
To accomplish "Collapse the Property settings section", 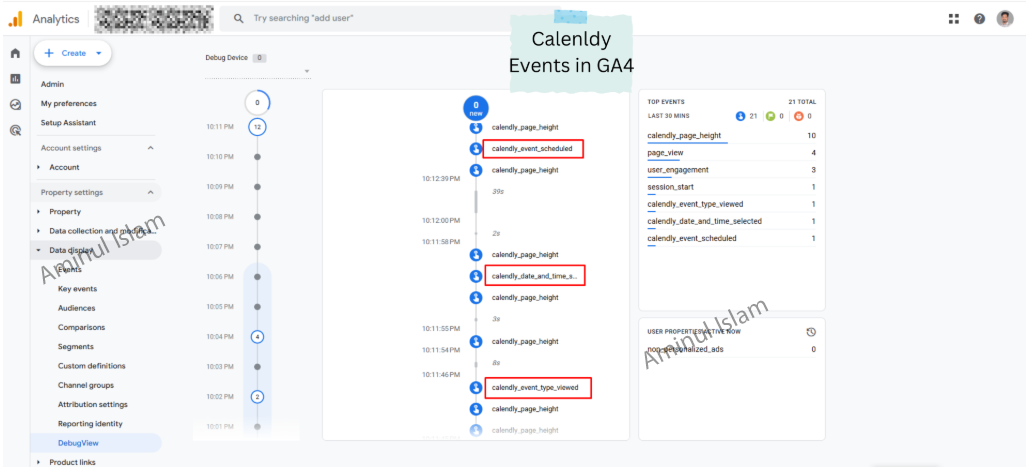I will [151, 193].
